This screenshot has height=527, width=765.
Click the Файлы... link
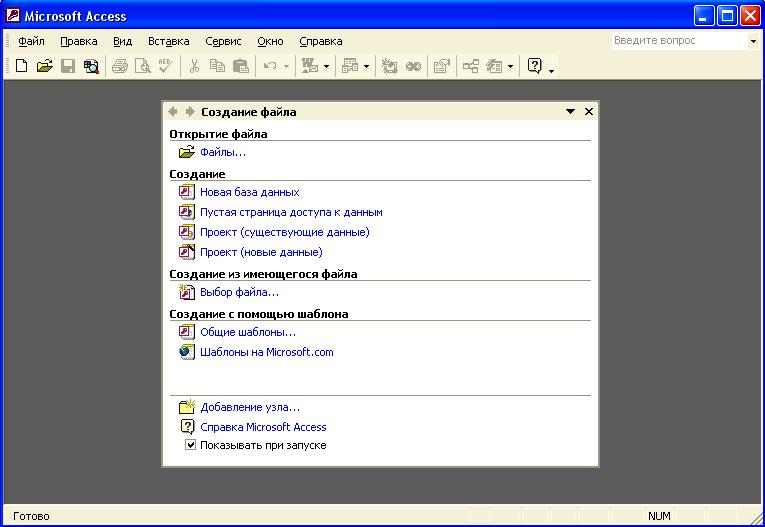point(223,152)
